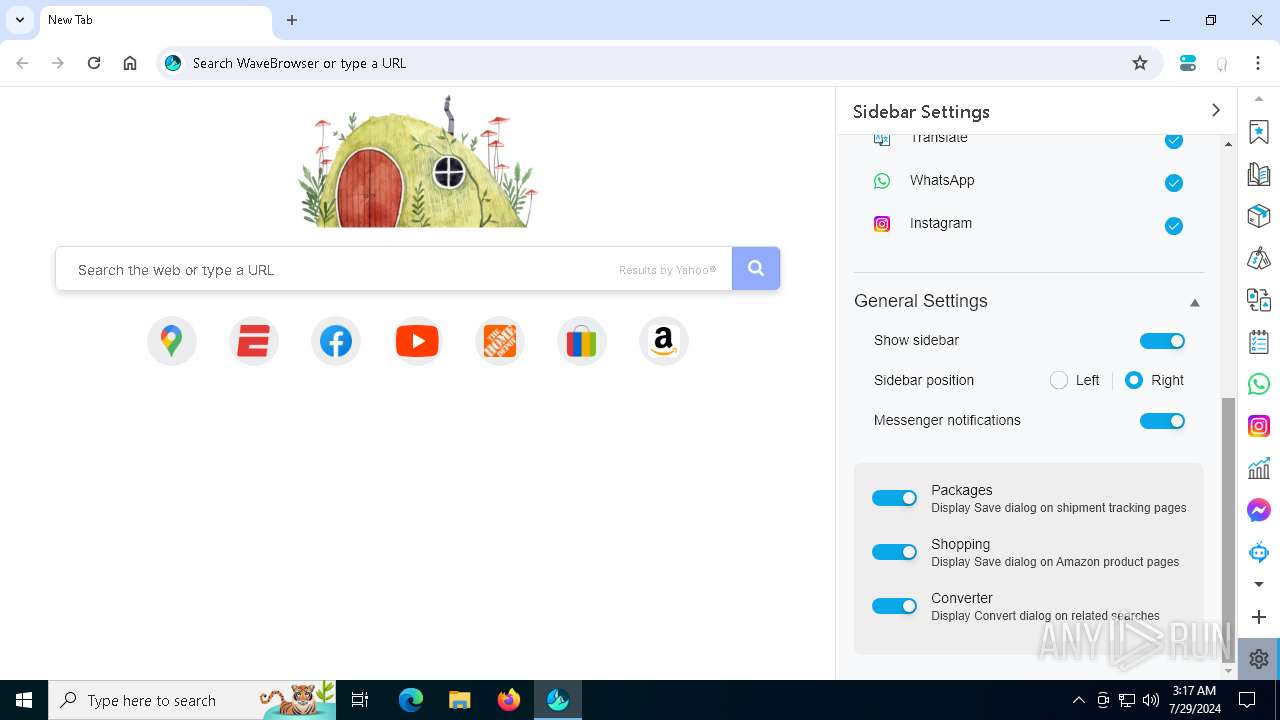Image resolution: width=1280 pixels, height=720 pixels.
Task: Uncheck the Instagram sidebar item
Action: [x=1174, y=226]
